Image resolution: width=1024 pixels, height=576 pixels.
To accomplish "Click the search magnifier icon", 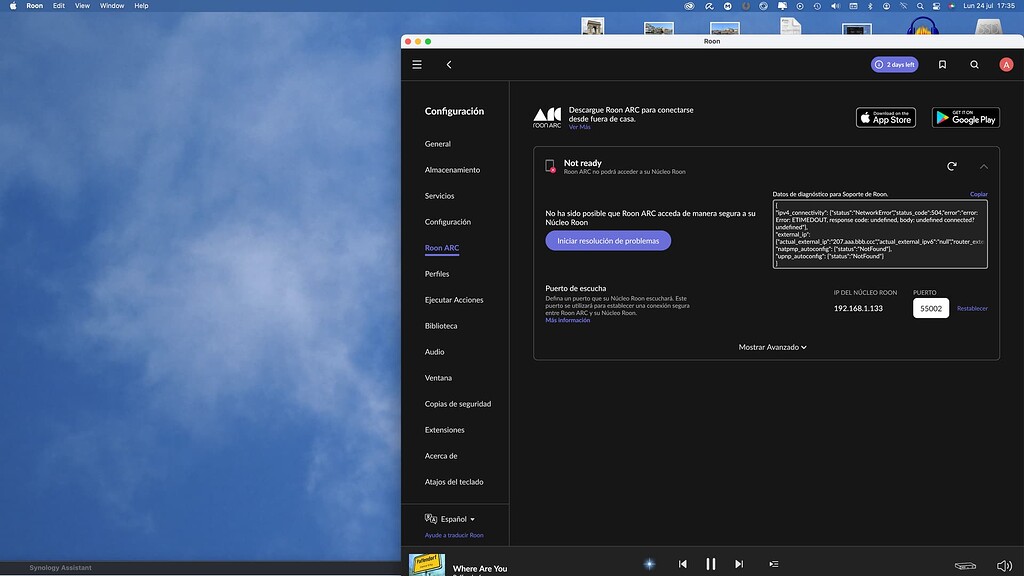I will [974, 64].
